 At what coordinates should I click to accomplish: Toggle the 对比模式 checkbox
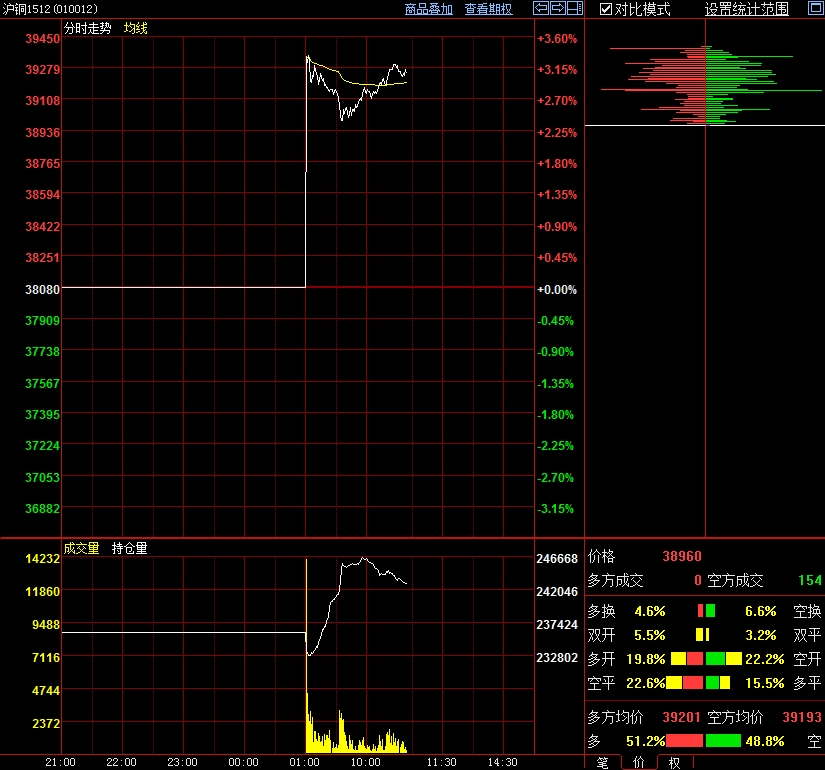tap(606, 9)
